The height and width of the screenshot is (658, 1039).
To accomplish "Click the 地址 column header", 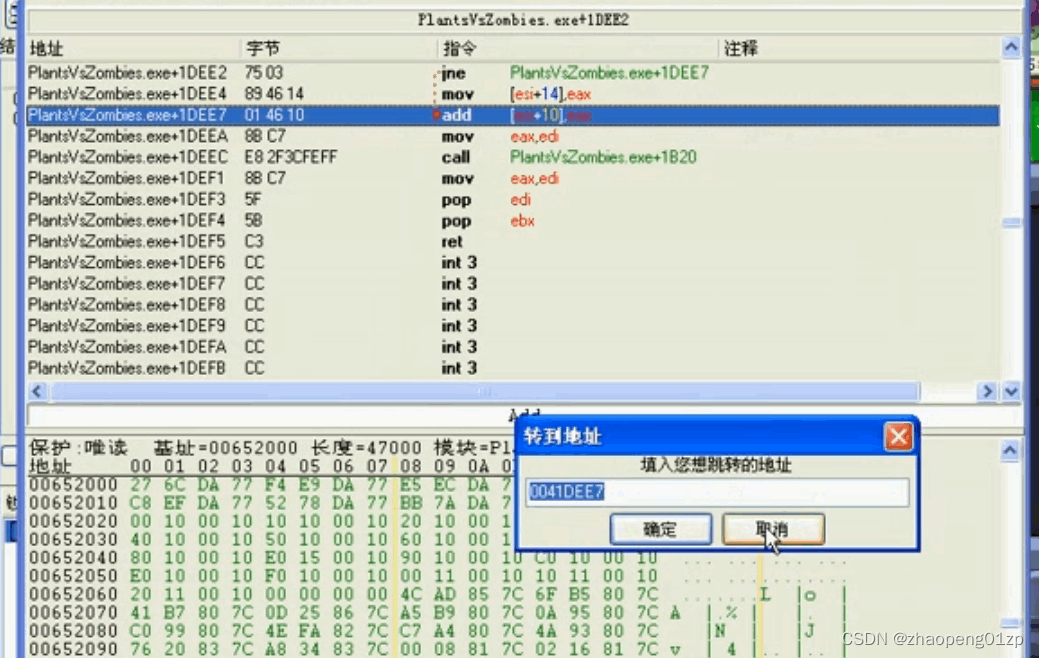I will [133, 48].
